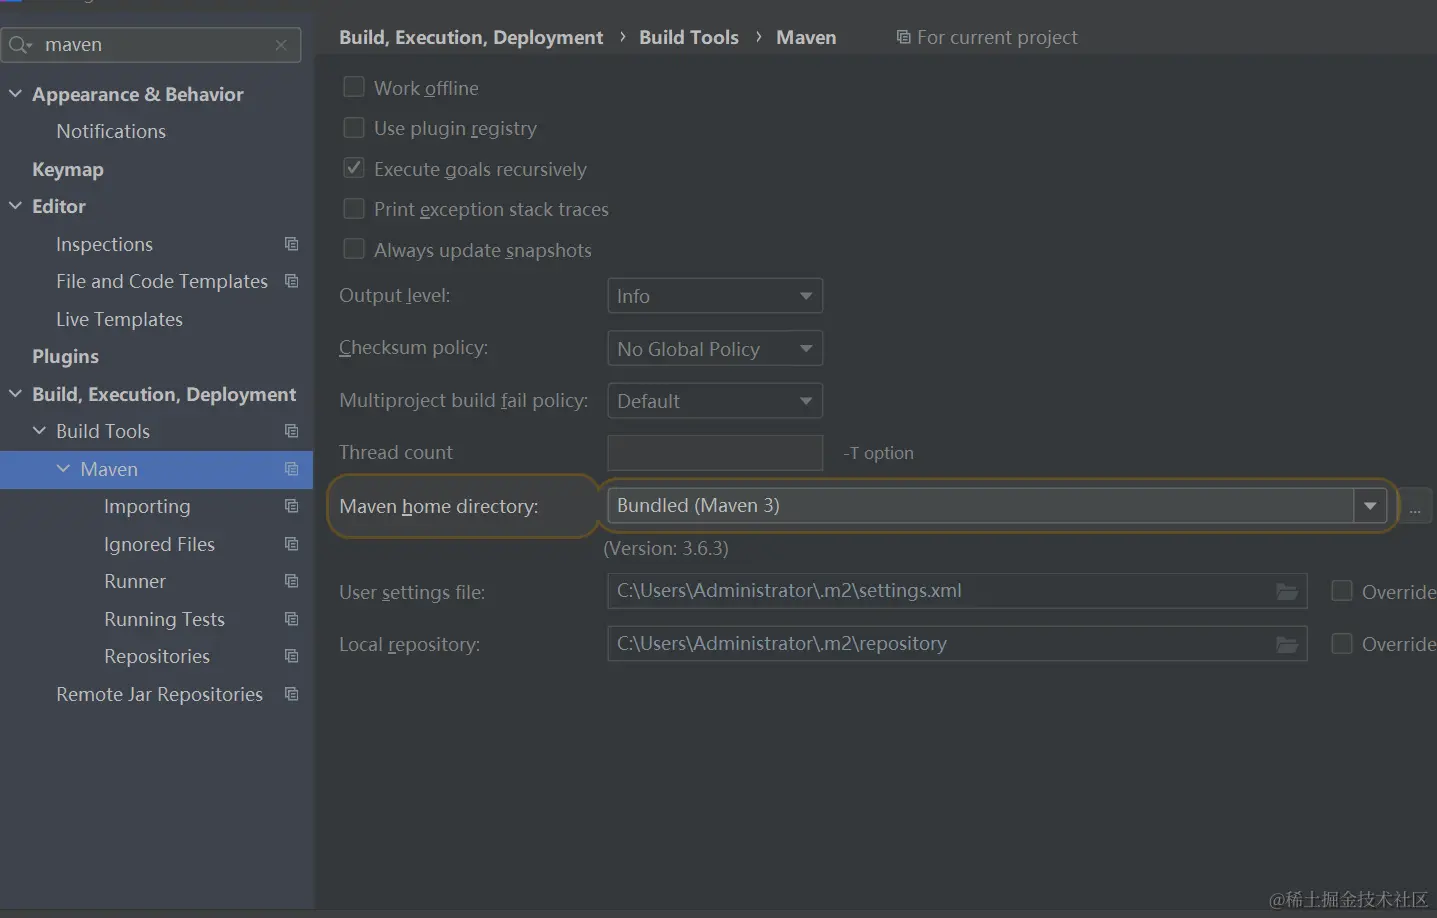Open the Checksum policy dropdown
The image size is (1437, 918).
pyautogui.click(x=715, y=348)
